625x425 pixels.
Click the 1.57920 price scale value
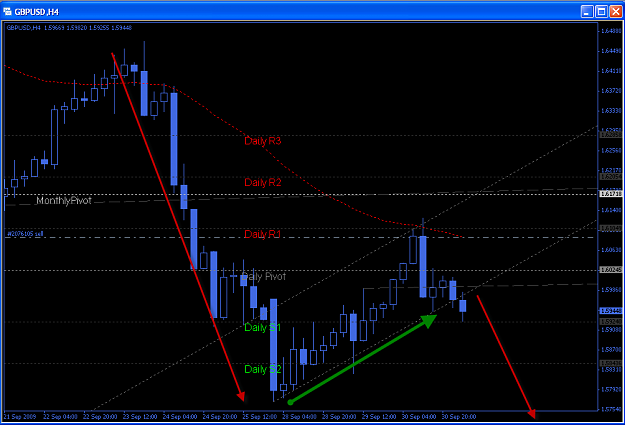point(611,389)
